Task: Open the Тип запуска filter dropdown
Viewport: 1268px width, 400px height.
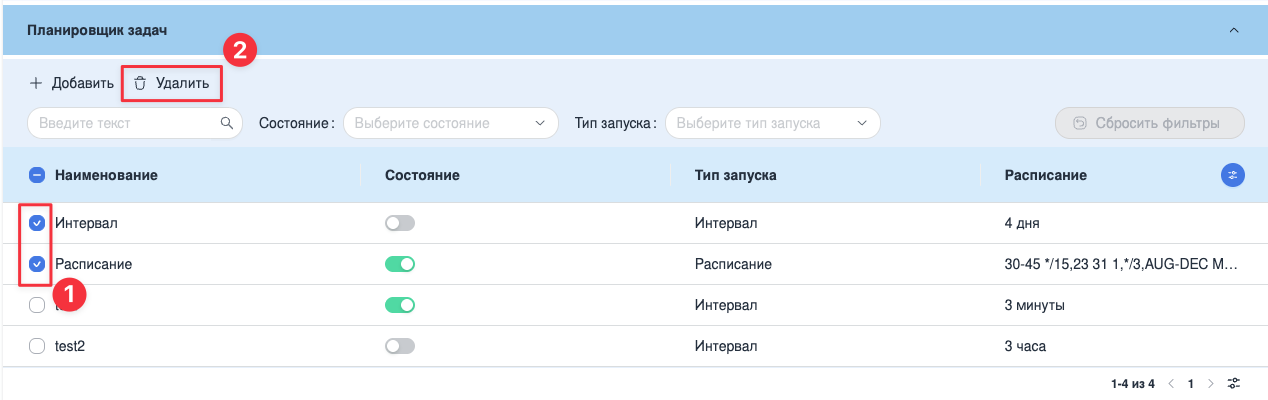Action: pos(773,123)
